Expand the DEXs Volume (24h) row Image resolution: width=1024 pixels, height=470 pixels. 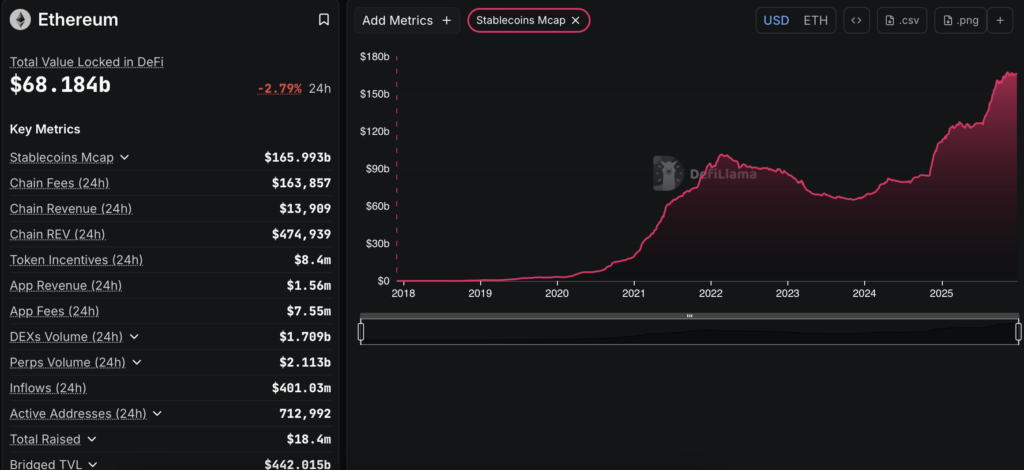click(135, 337)
